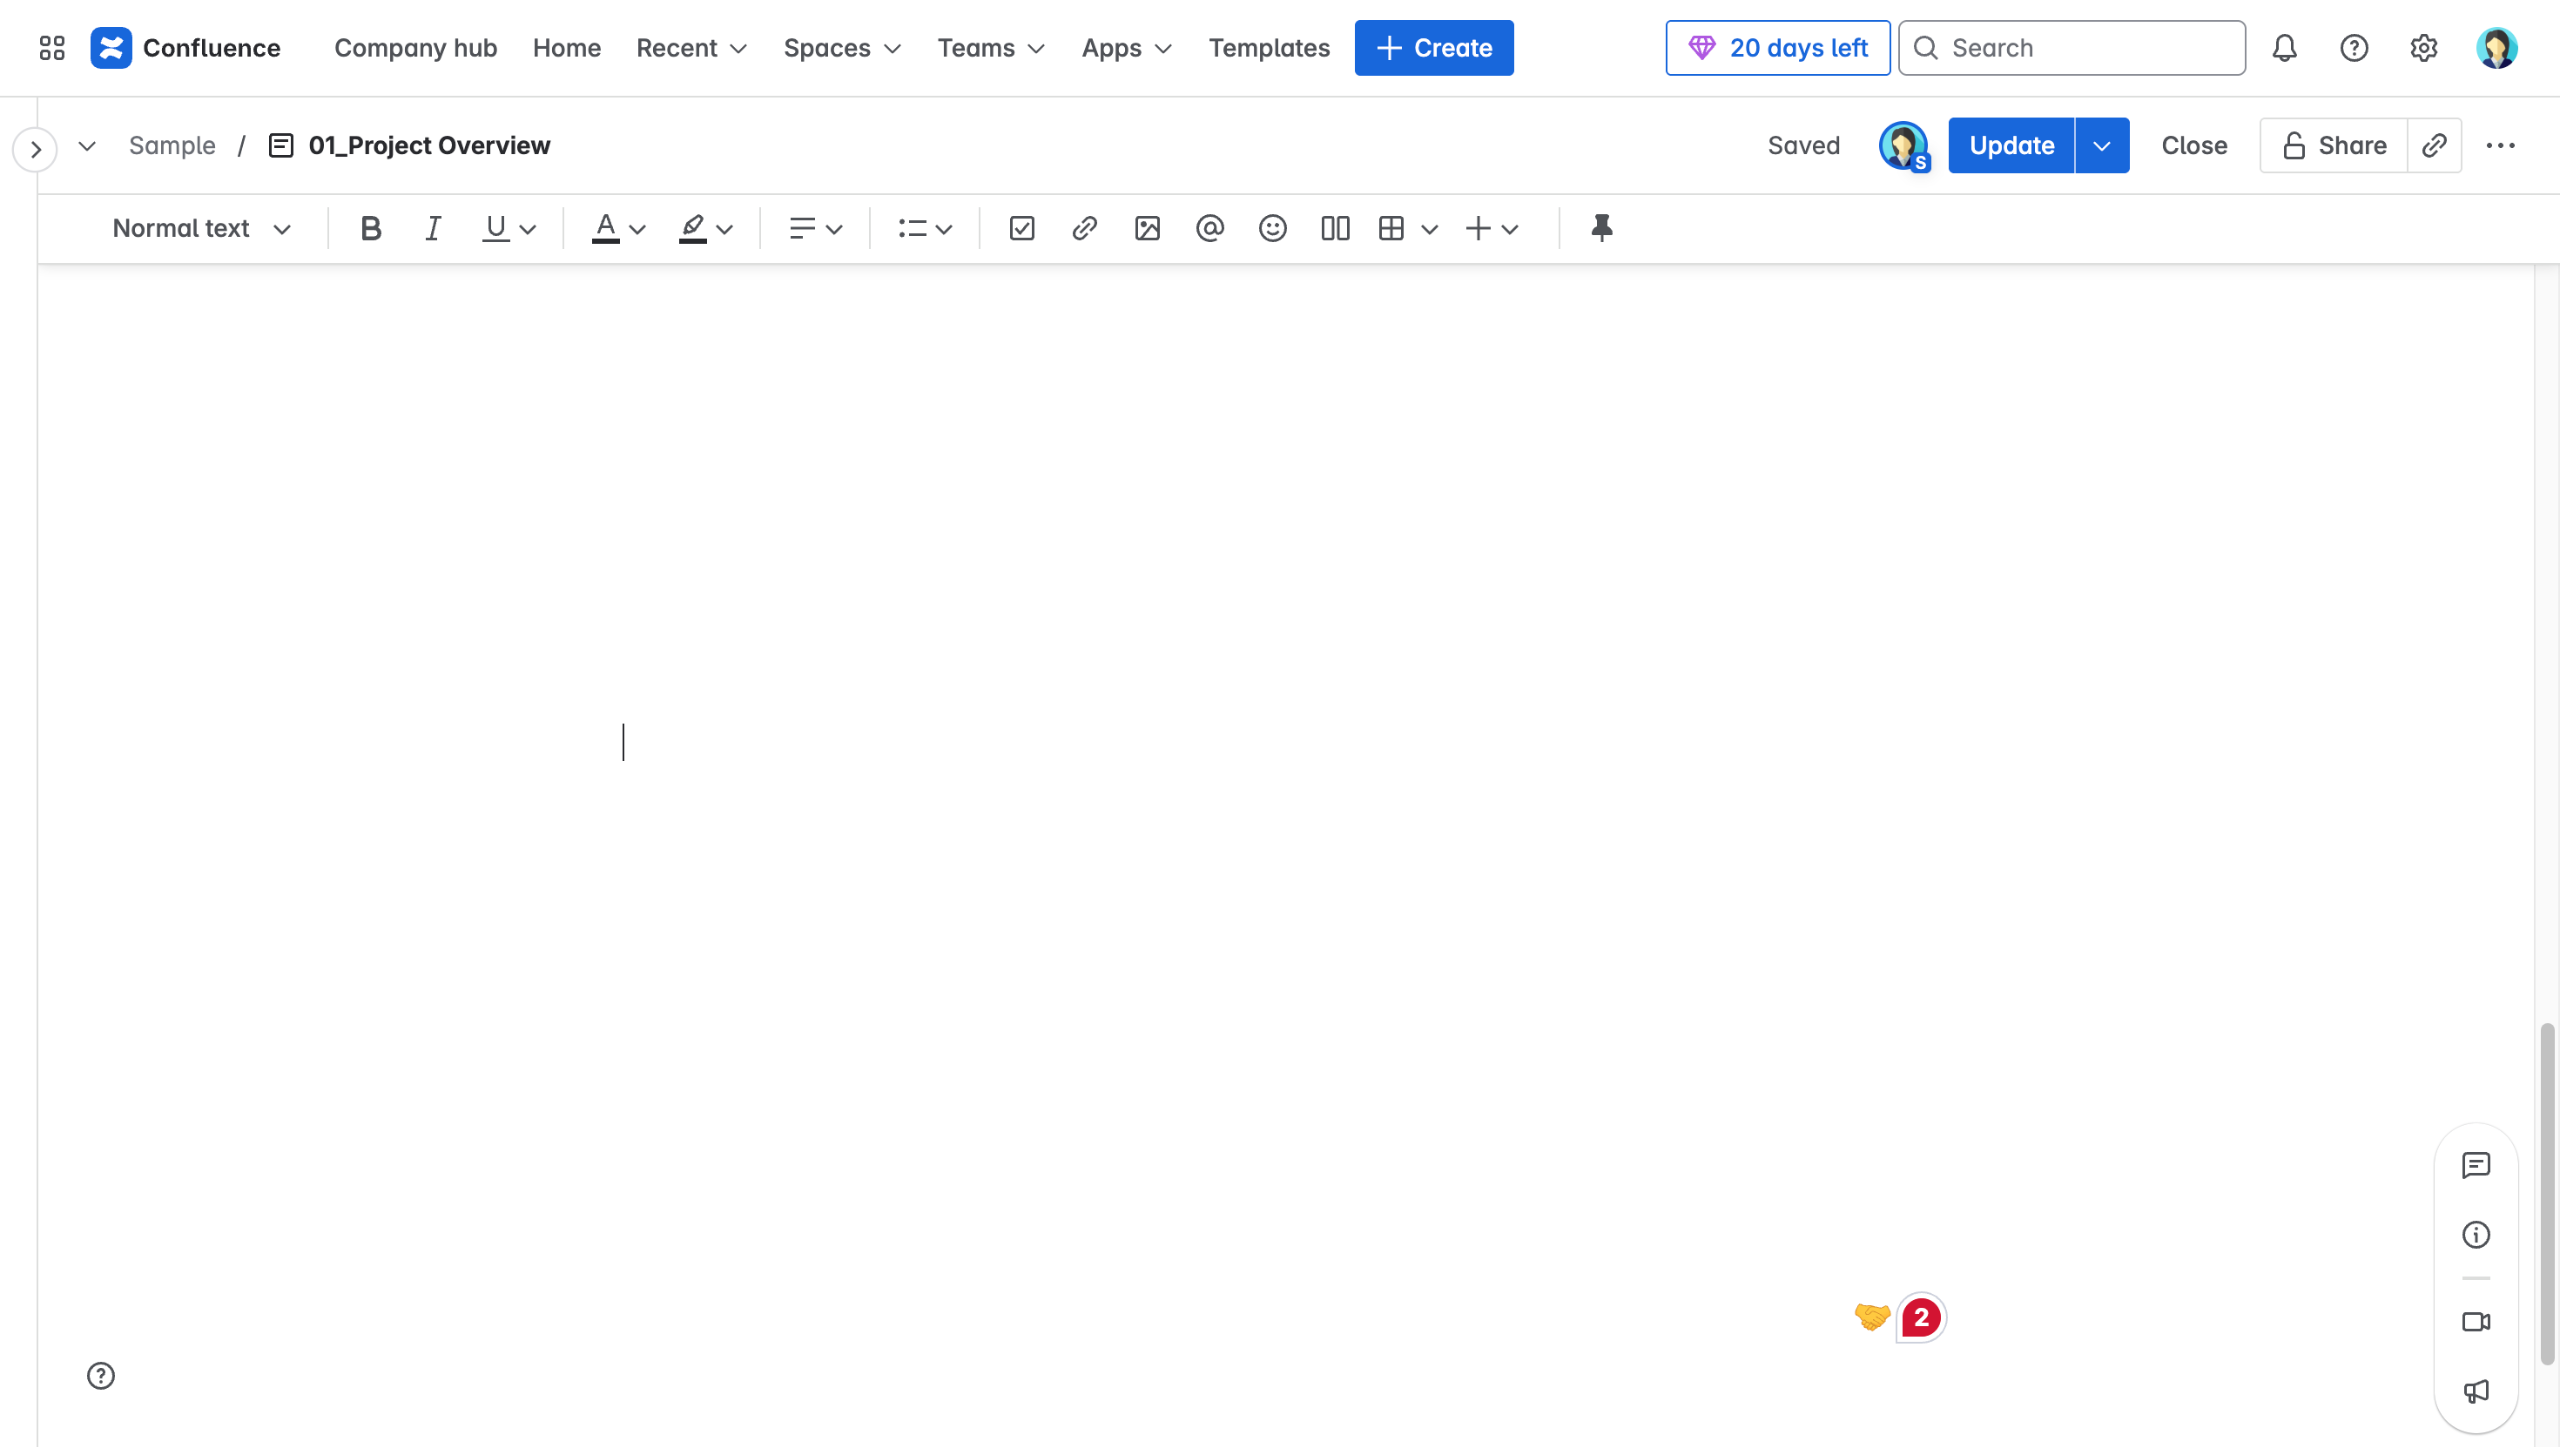The width and height of the screenshot is (2560, 1447).
Task: Open the user profile avatar menu
Action: click(x=2496, y=48)
